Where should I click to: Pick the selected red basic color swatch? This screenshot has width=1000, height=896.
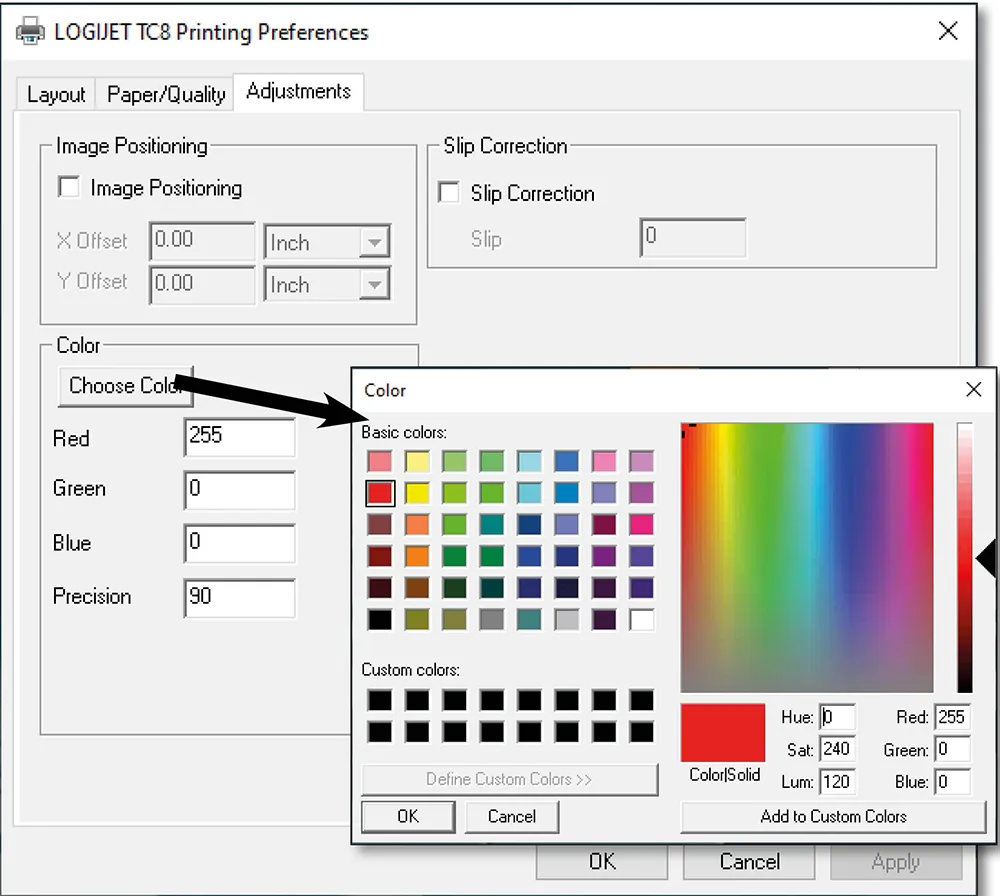[x=380, y=493]
